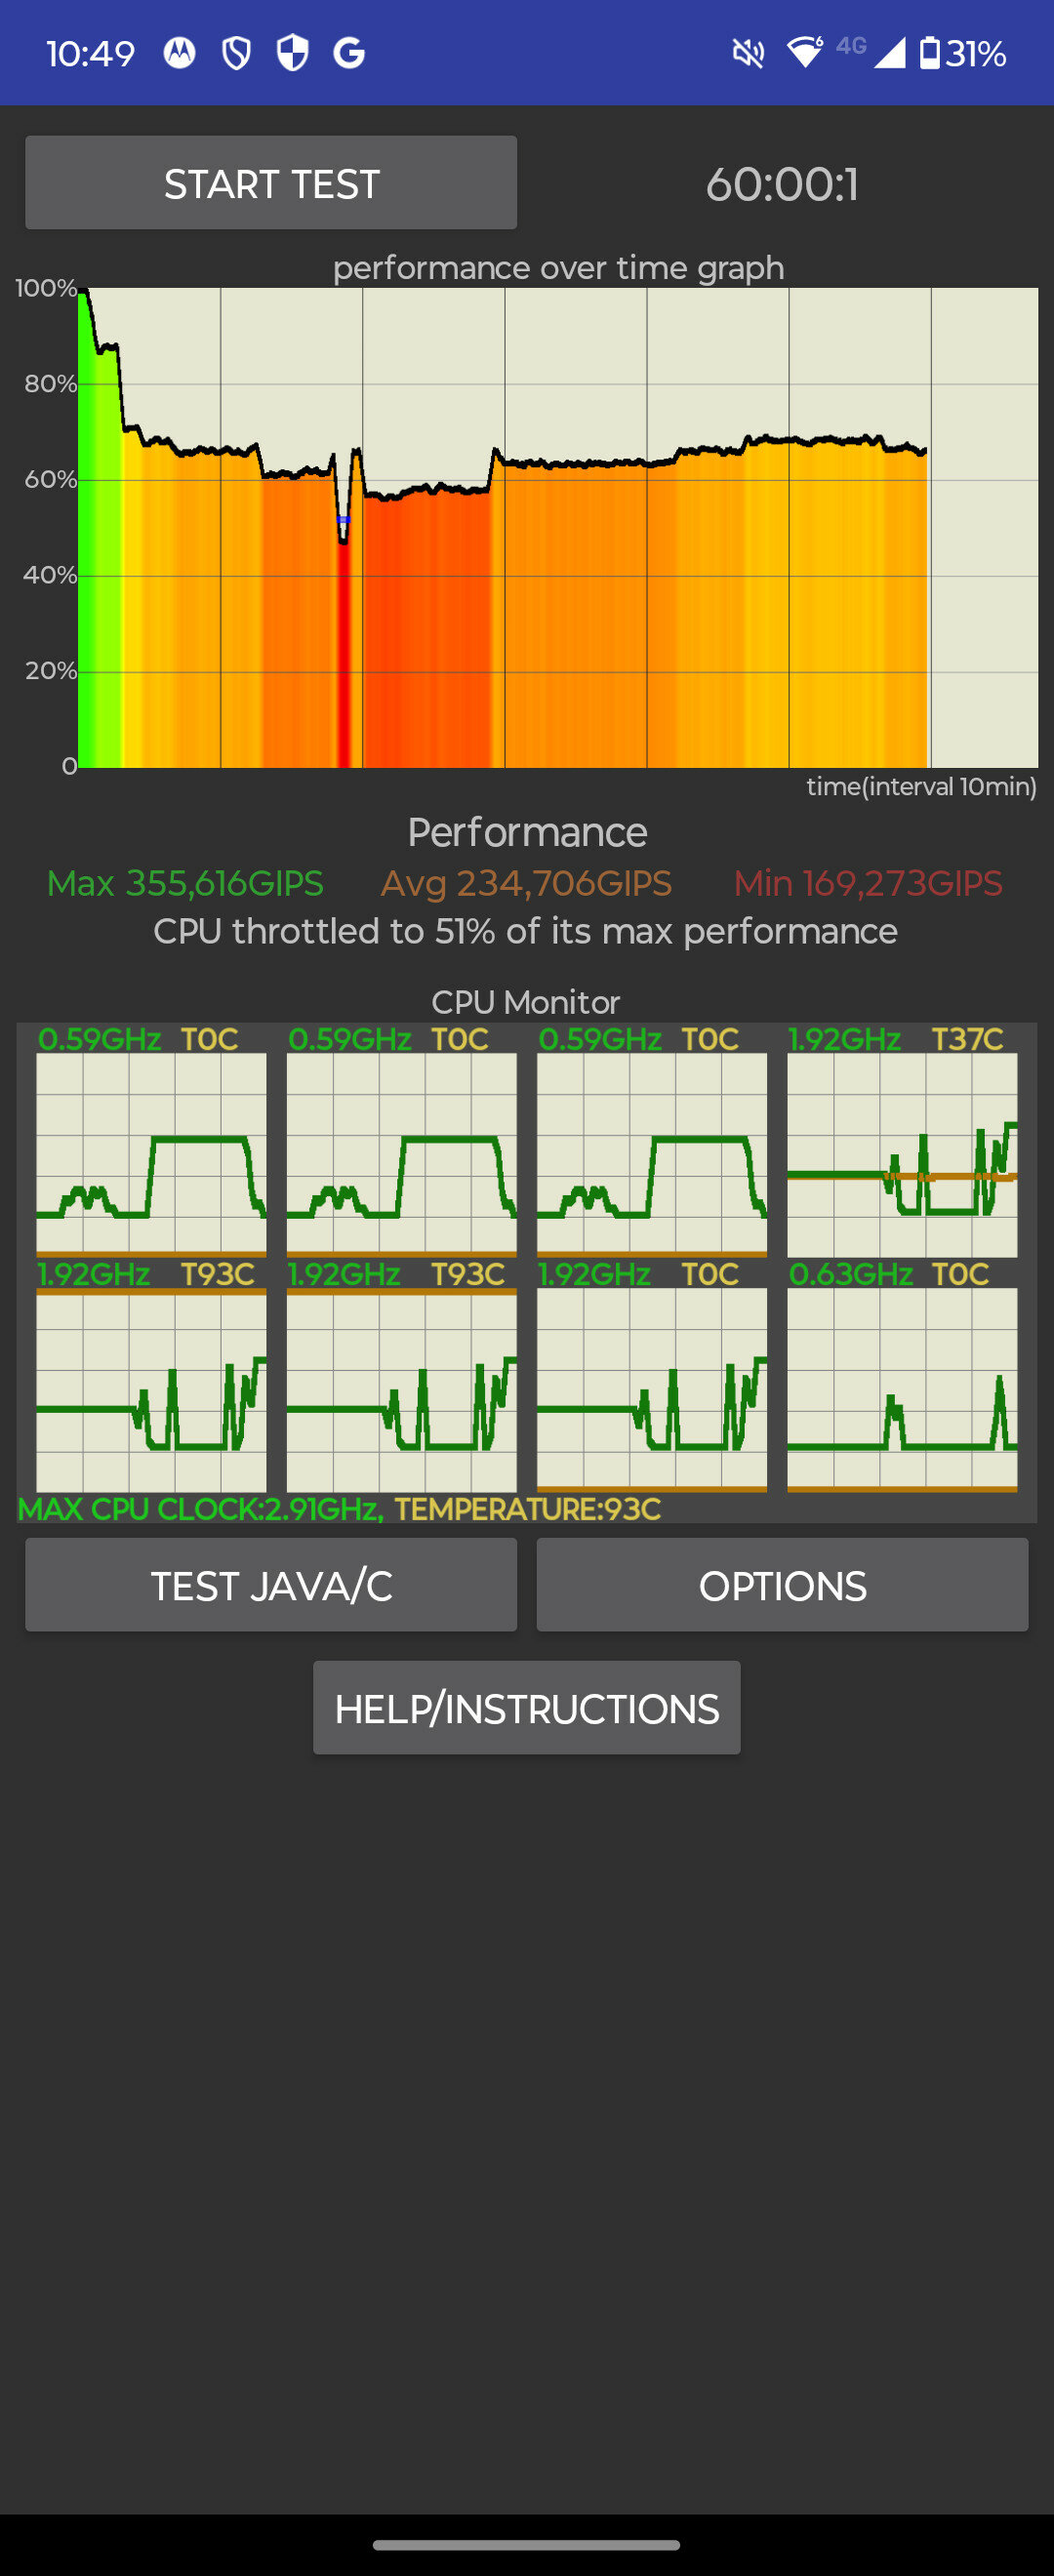Screen dimensions: 1054x2576
Task: Tap the Wi-Fi signal status icon
Action: 805,52
